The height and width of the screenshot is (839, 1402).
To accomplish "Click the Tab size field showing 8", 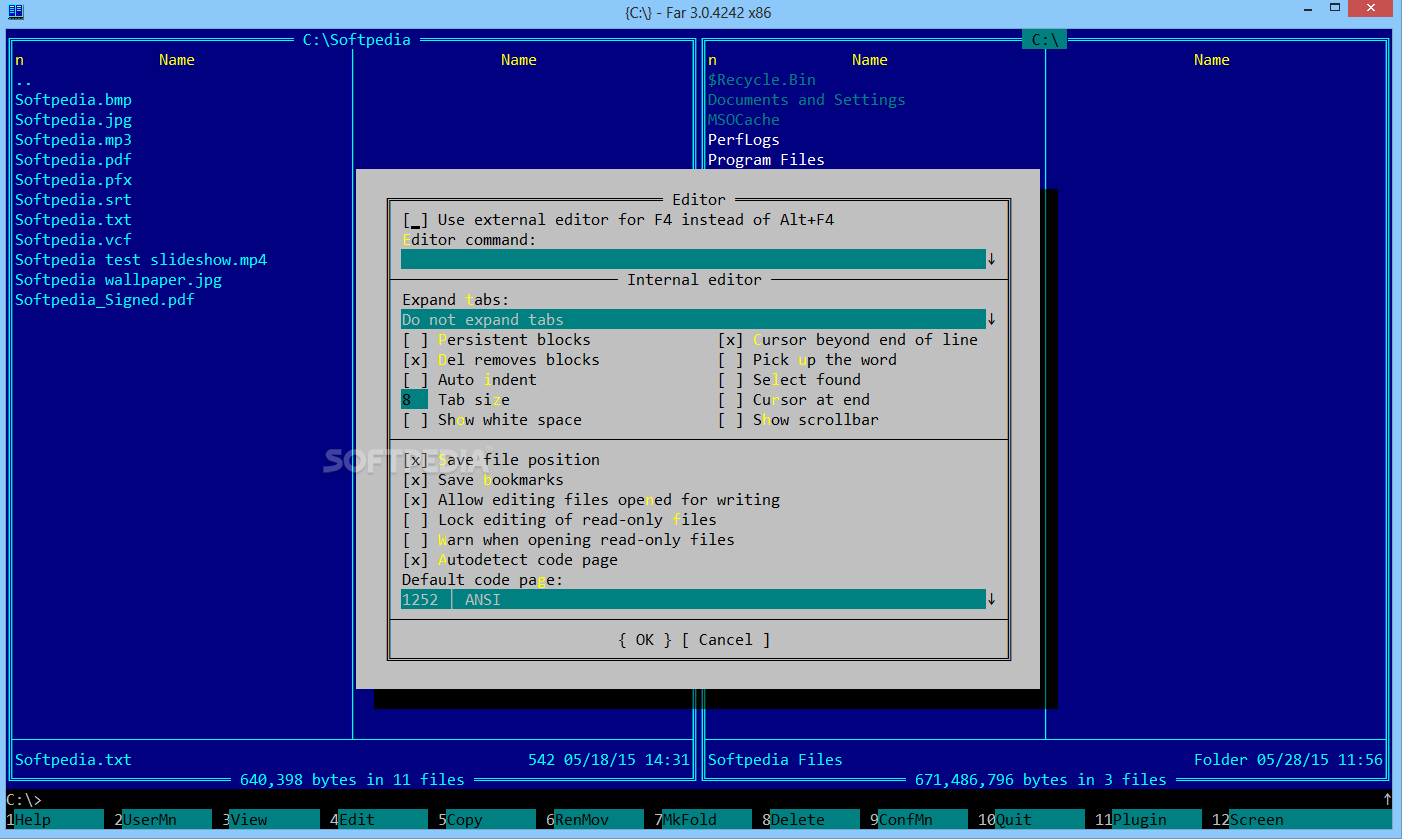I will [414, 400].
